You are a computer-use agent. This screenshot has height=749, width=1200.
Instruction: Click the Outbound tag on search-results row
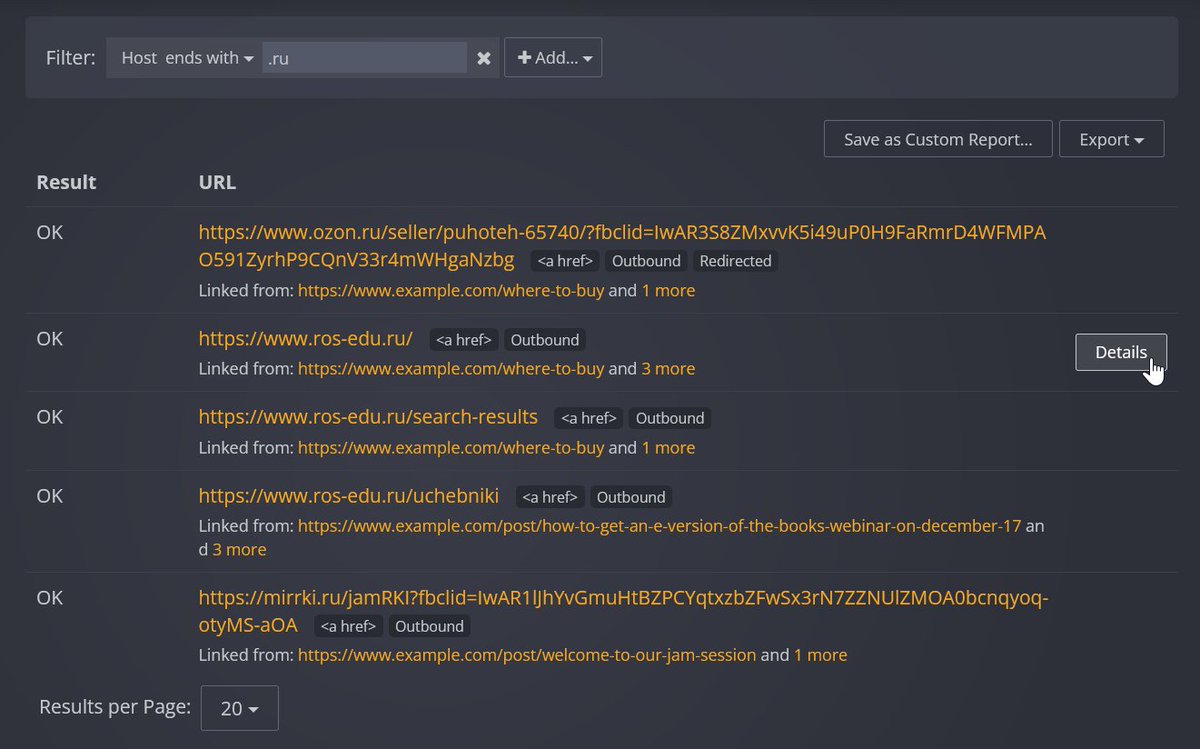click(x=670, y=418)
